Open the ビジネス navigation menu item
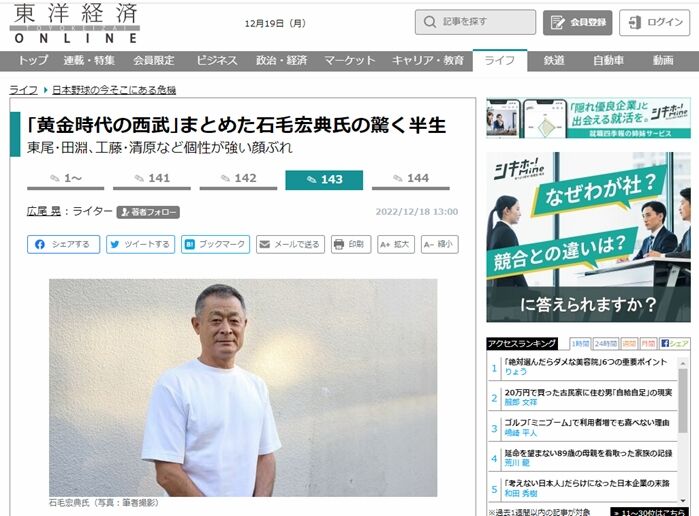699x516 pixels. click(x=217, y=61)
